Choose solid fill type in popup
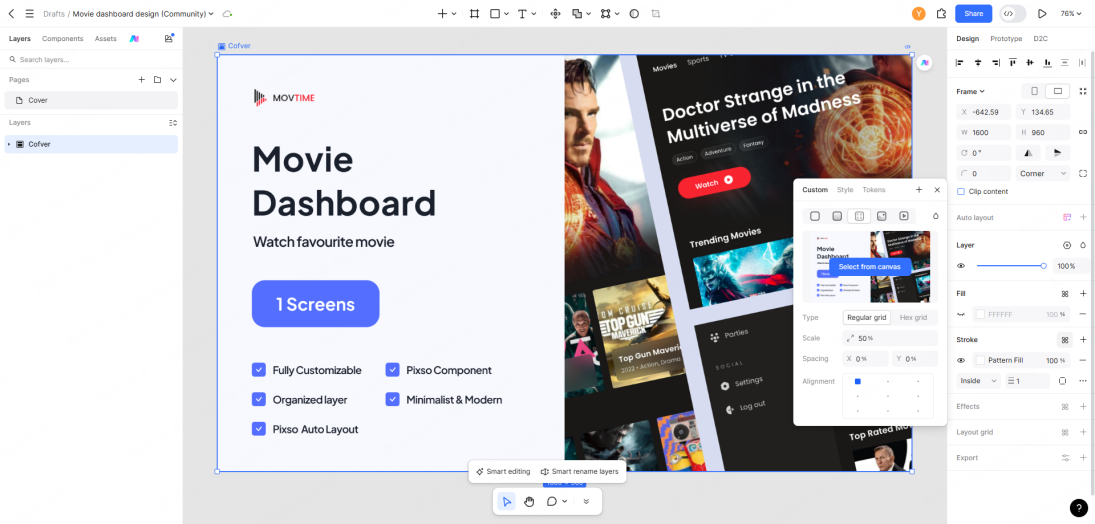The height and width of the screenshot is (524, 1095). [x=815, y=216]
